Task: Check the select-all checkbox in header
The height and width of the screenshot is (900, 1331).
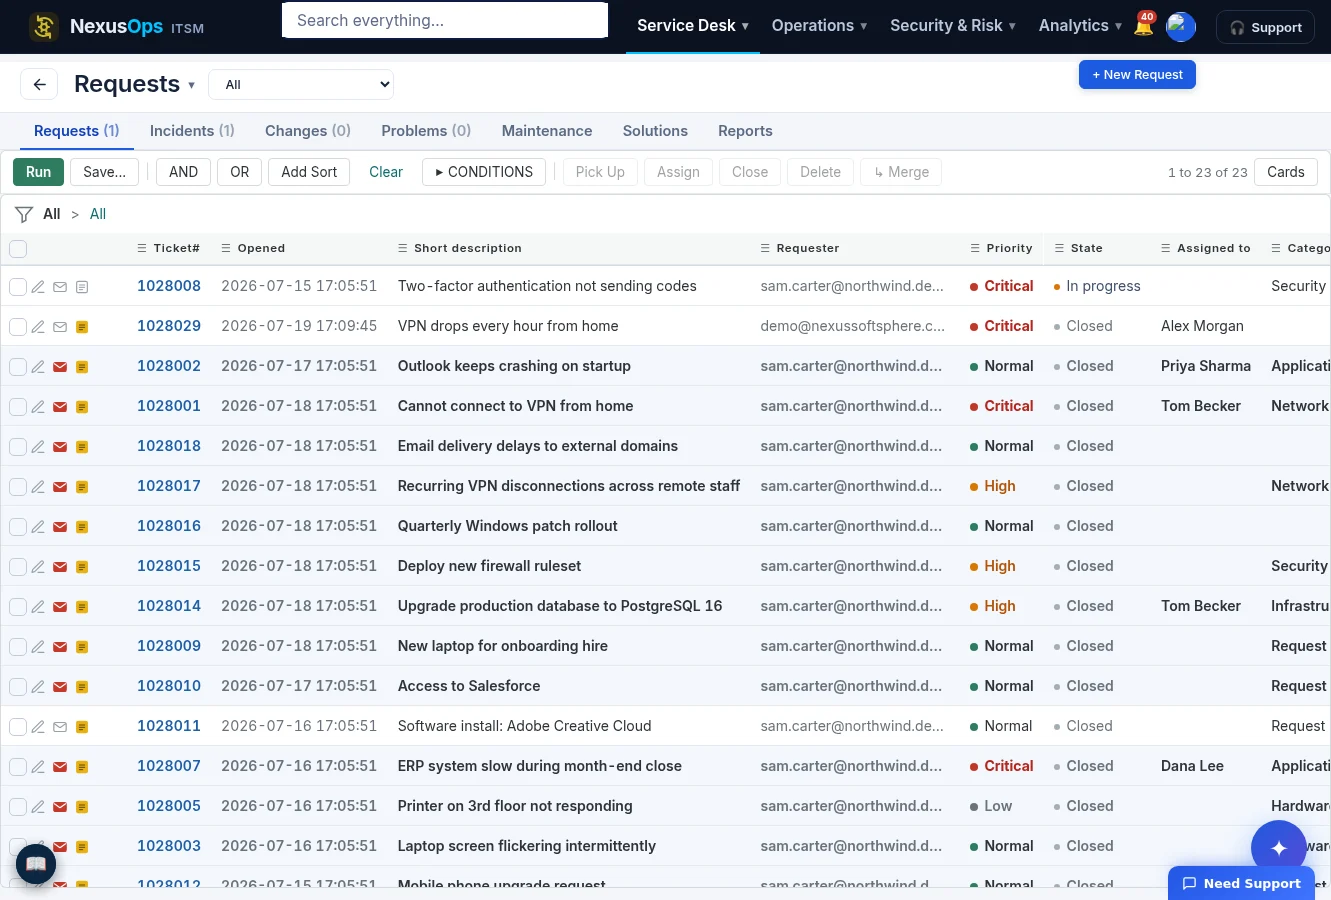Action: pos(18,249)
